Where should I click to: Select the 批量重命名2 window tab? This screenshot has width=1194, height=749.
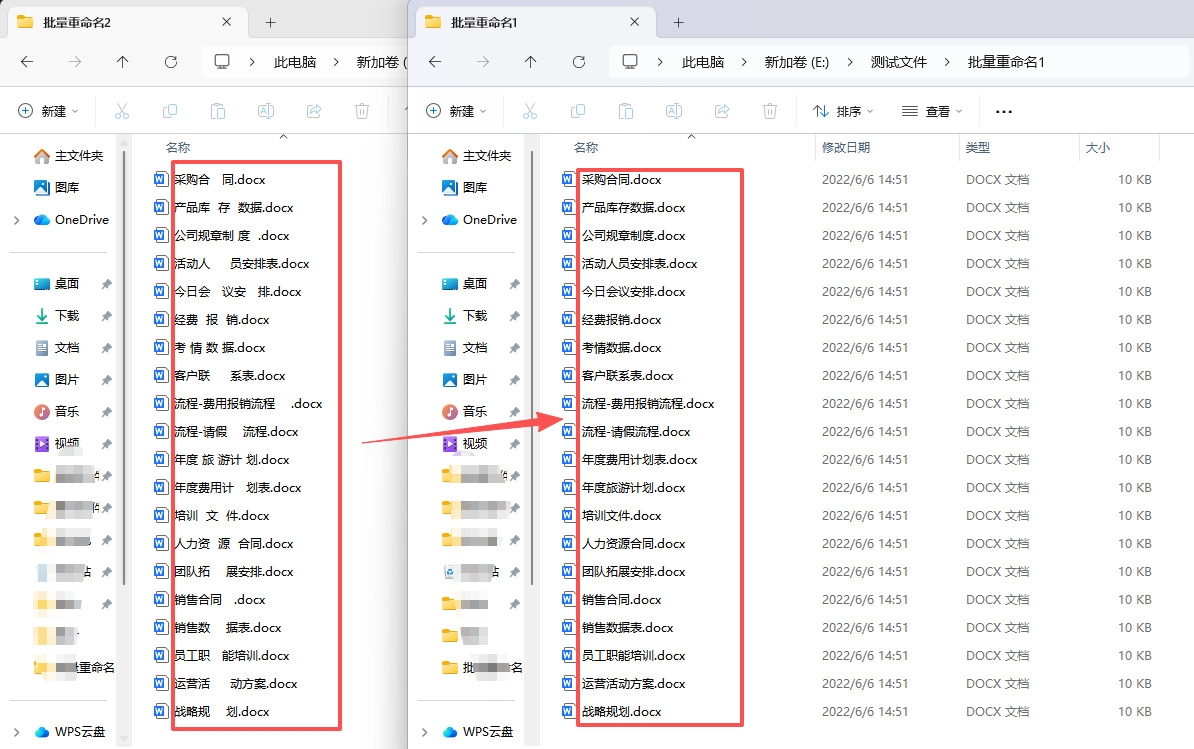coord(126,22)
